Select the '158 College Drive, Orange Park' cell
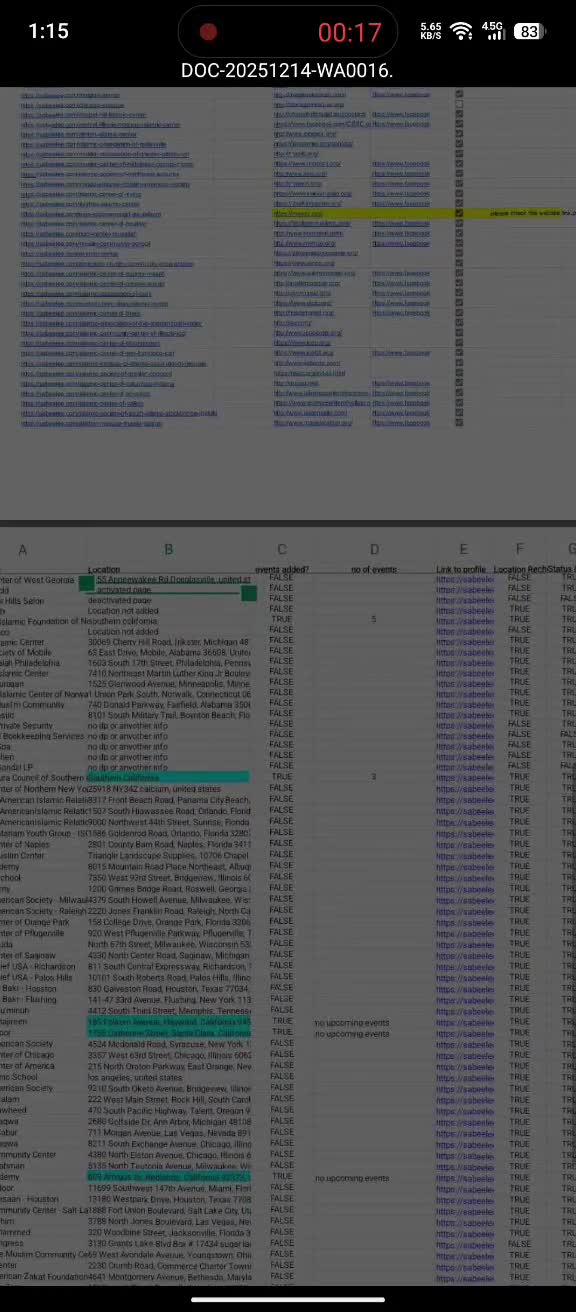 168,922
